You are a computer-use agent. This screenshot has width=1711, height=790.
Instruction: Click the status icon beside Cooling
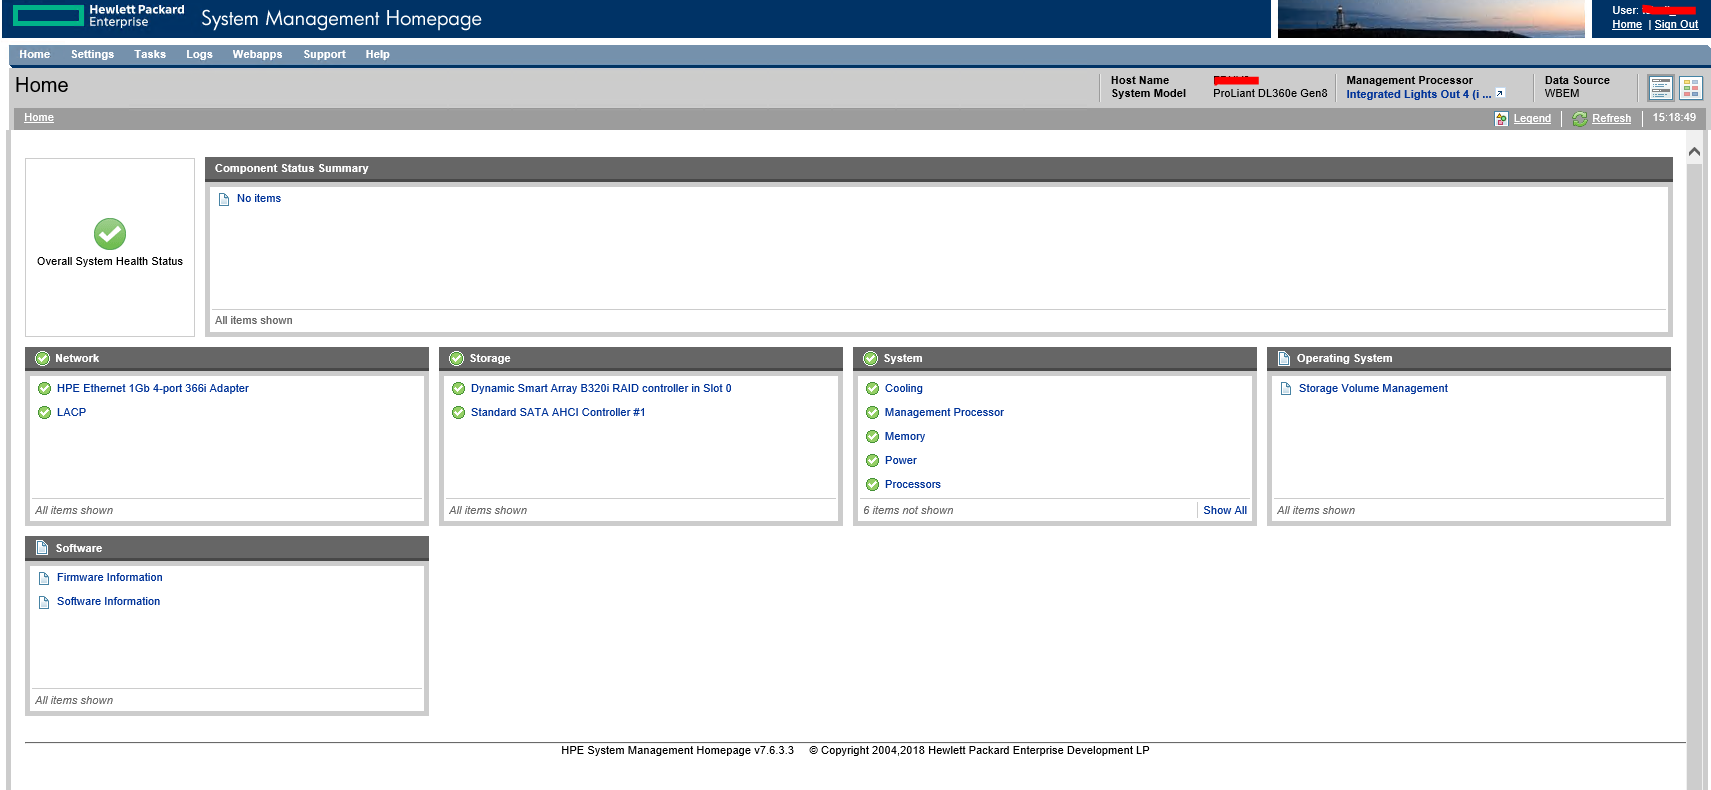pyautogui.click(x=872, y=389)
